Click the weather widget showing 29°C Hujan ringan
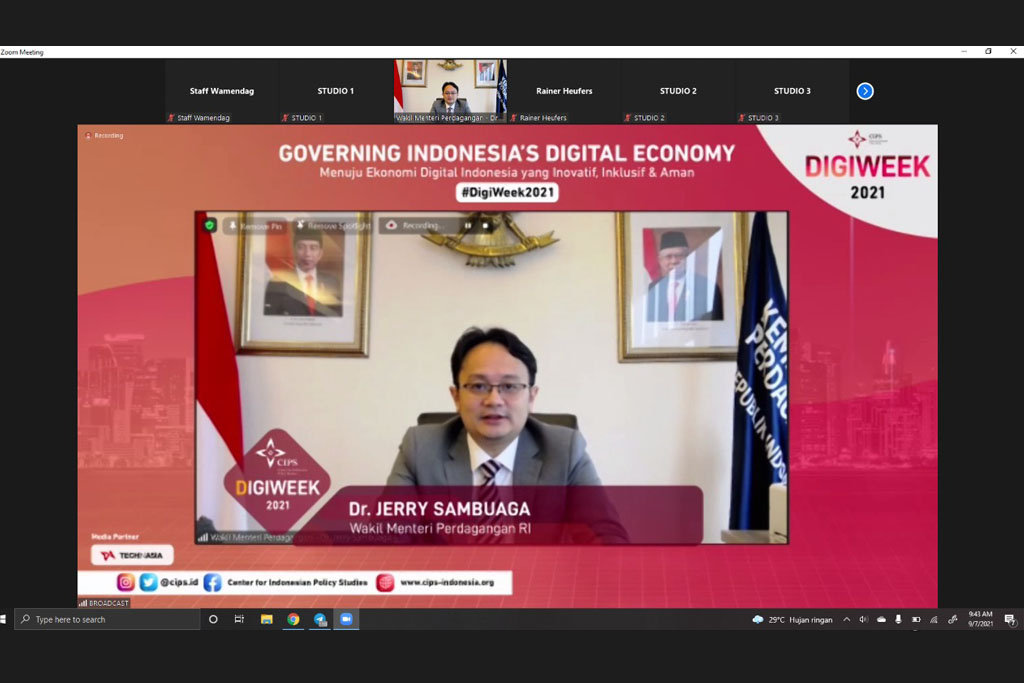 click(x=792, y=620)
